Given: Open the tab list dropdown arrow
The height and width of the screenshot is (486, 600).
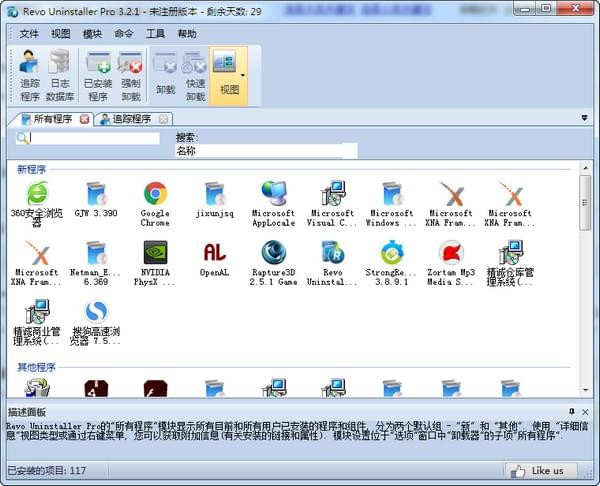Looking at the screenshot, I should pos(584,118).
